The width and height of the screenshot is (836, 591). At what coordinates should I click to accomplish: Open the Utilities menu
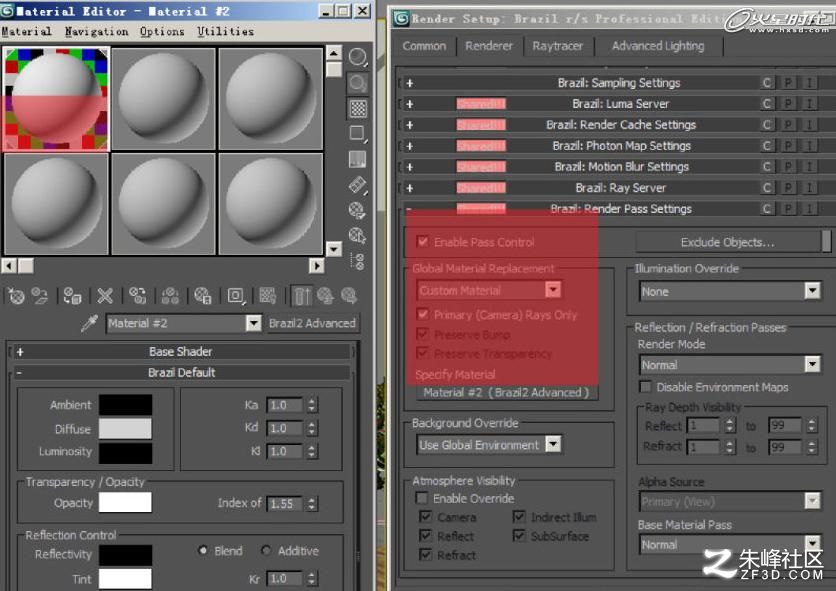[226, 31]
